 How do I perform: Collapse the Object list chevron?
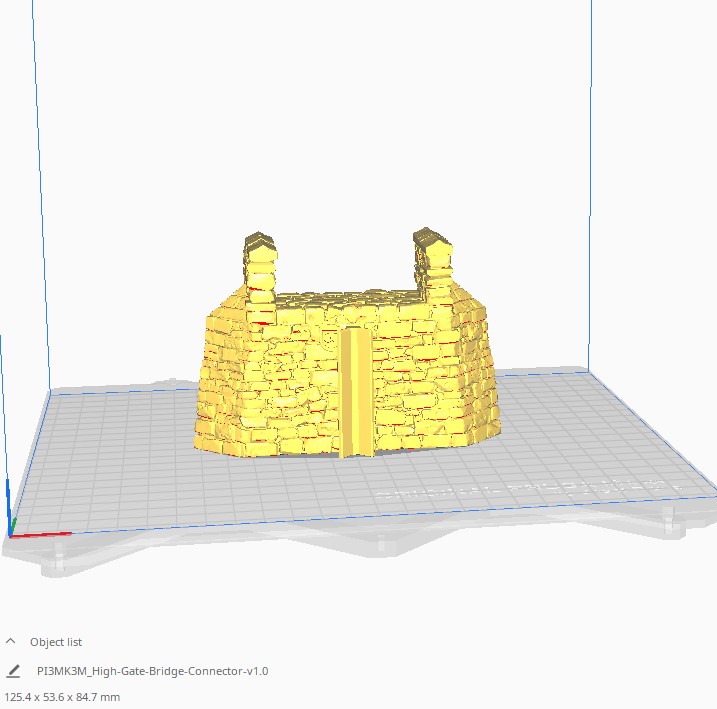tap(11, 641)
